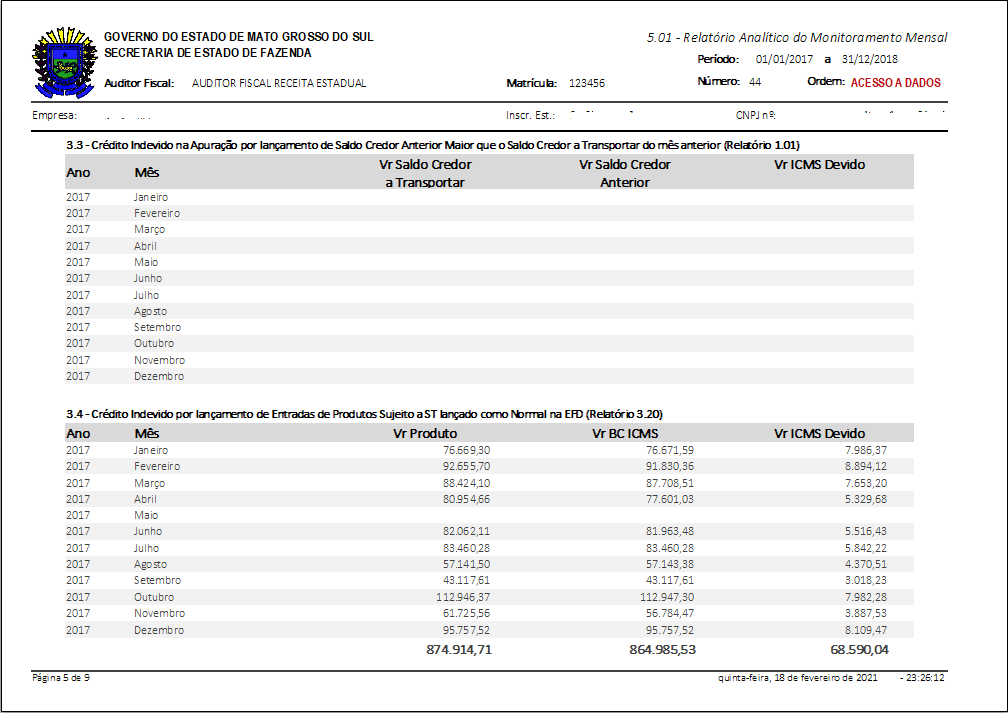The width and height of the screenshot is (1008, 713).
Task: Select the section 3.3 Crédito Indevido heading
Action: pyautogui.click(x=432, y=145)
